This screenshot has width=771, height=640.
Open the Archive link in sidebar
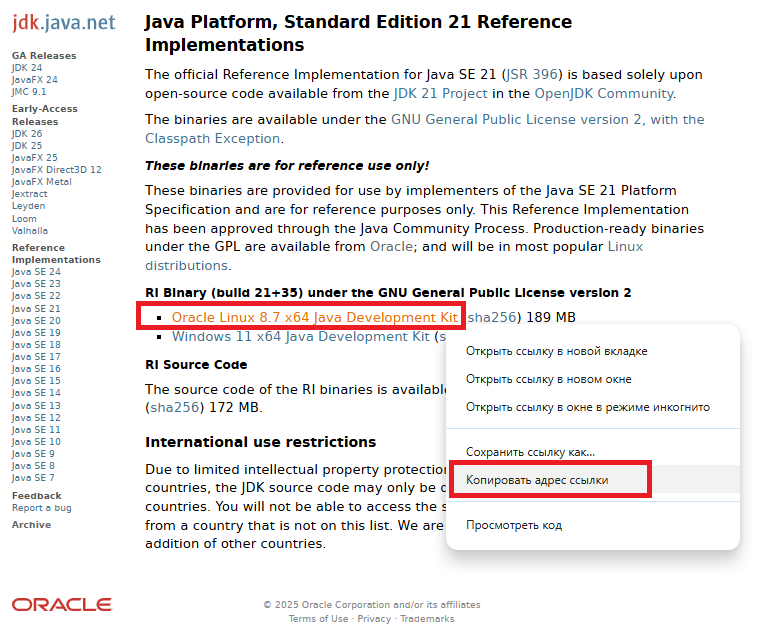pos(31,525)
